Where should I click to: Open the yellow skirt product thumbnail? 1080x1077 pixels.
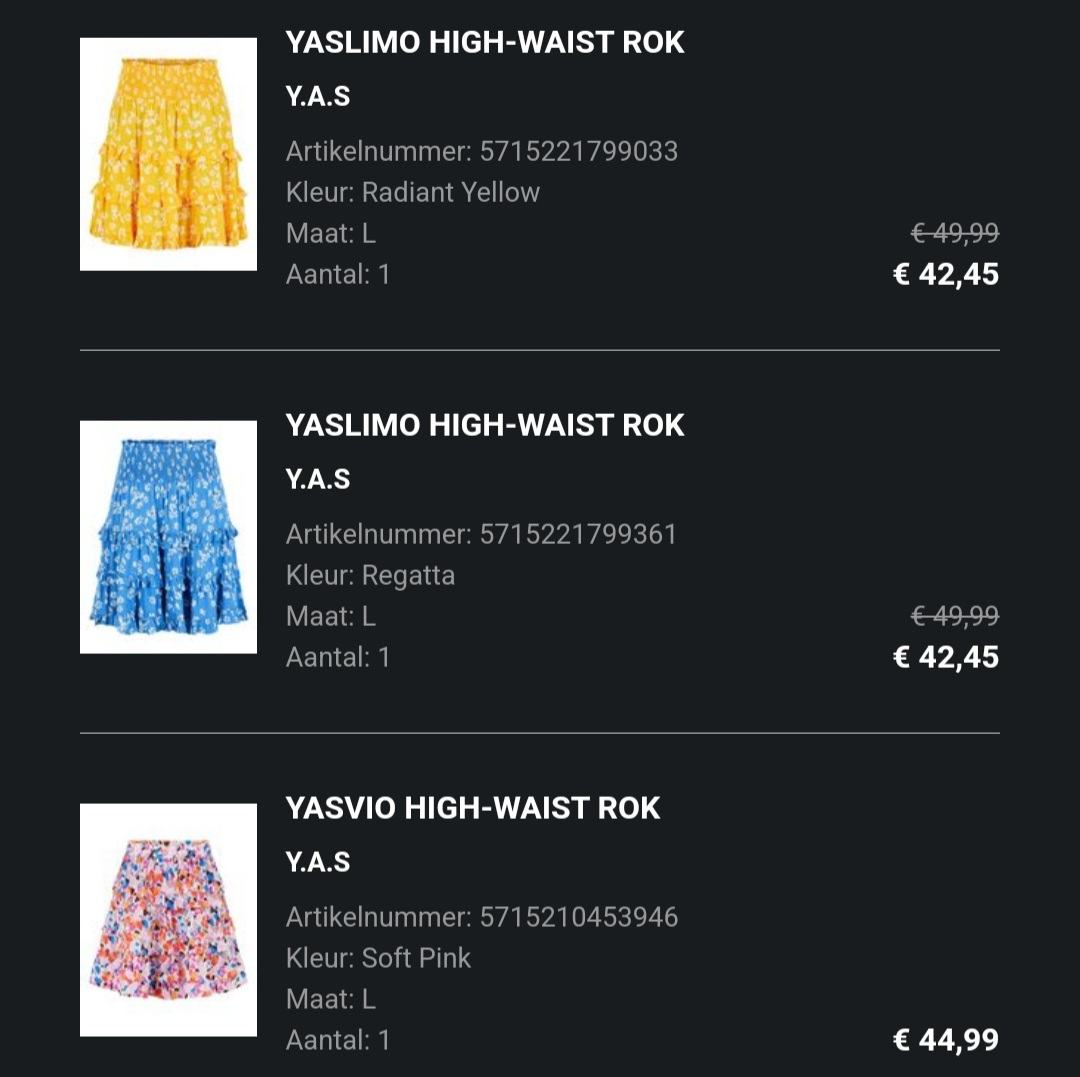click(168, 154)
